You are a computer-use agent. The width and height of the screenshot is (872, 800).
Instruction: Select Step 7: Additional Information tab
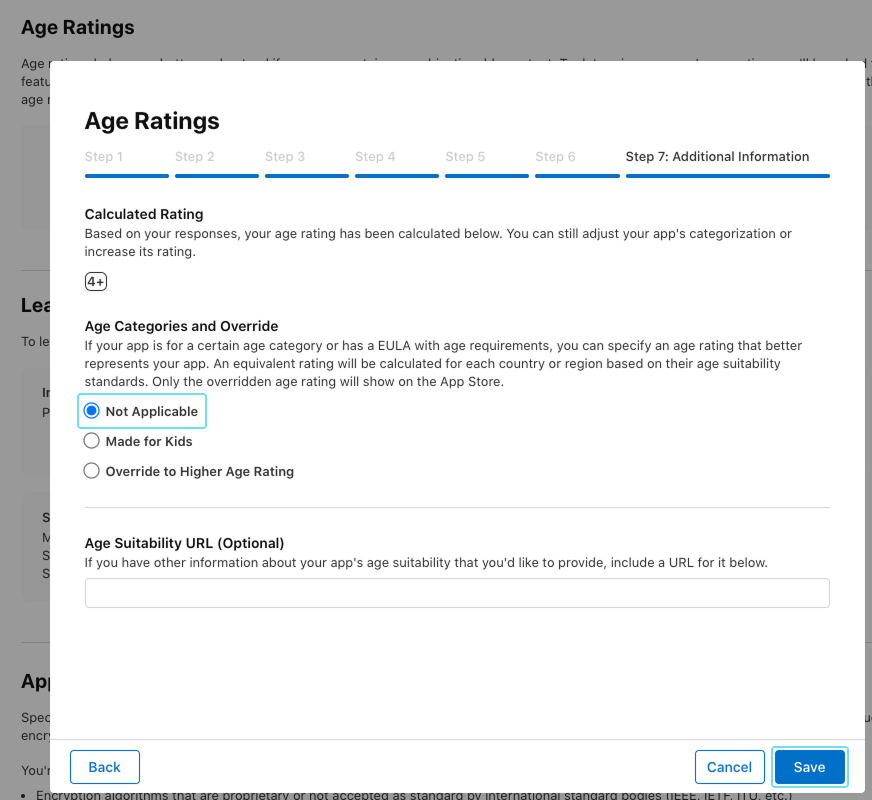pos(727,163)
